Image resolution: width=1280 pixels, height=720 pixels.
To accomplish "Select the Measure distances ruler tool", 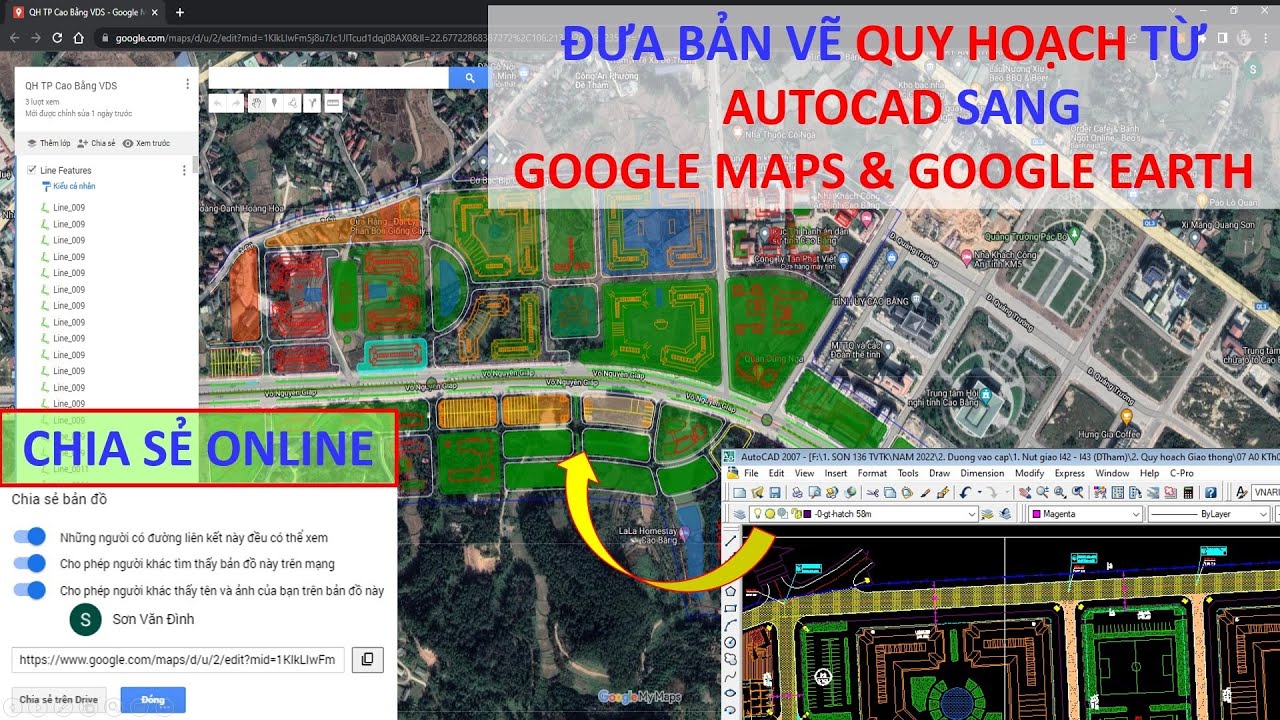I will [x=333, y=103].
